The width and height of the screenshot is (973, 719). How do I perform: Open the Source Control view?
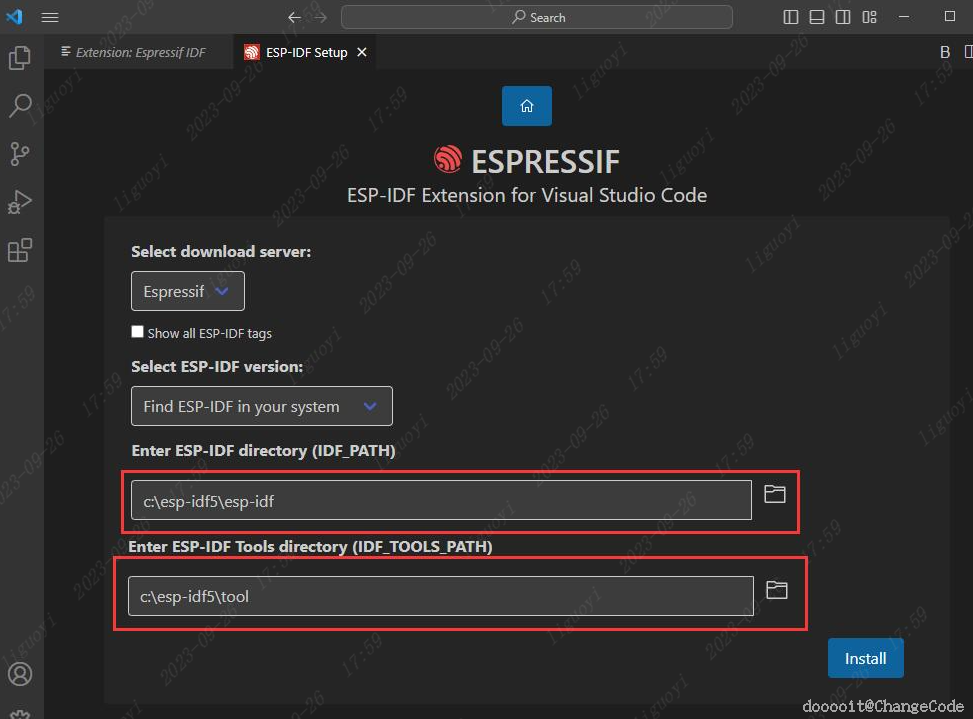(x=20, y=154)
